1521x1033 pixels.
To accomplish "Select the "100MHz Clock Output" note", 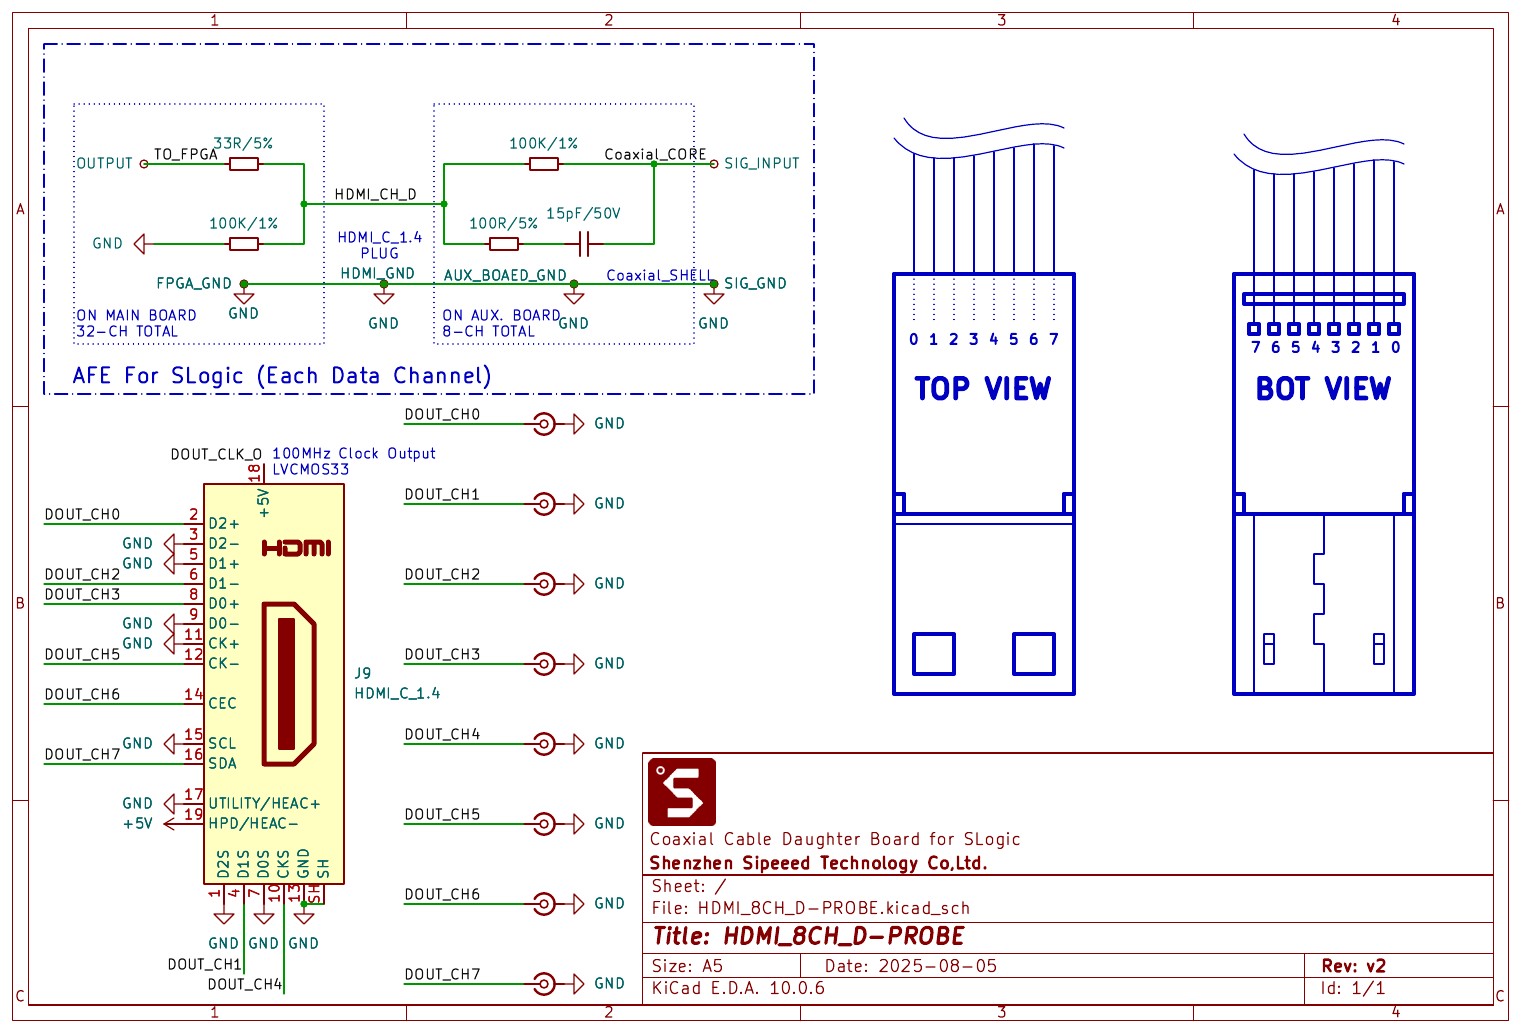I will pyautogui.click(x=354, y=453).
